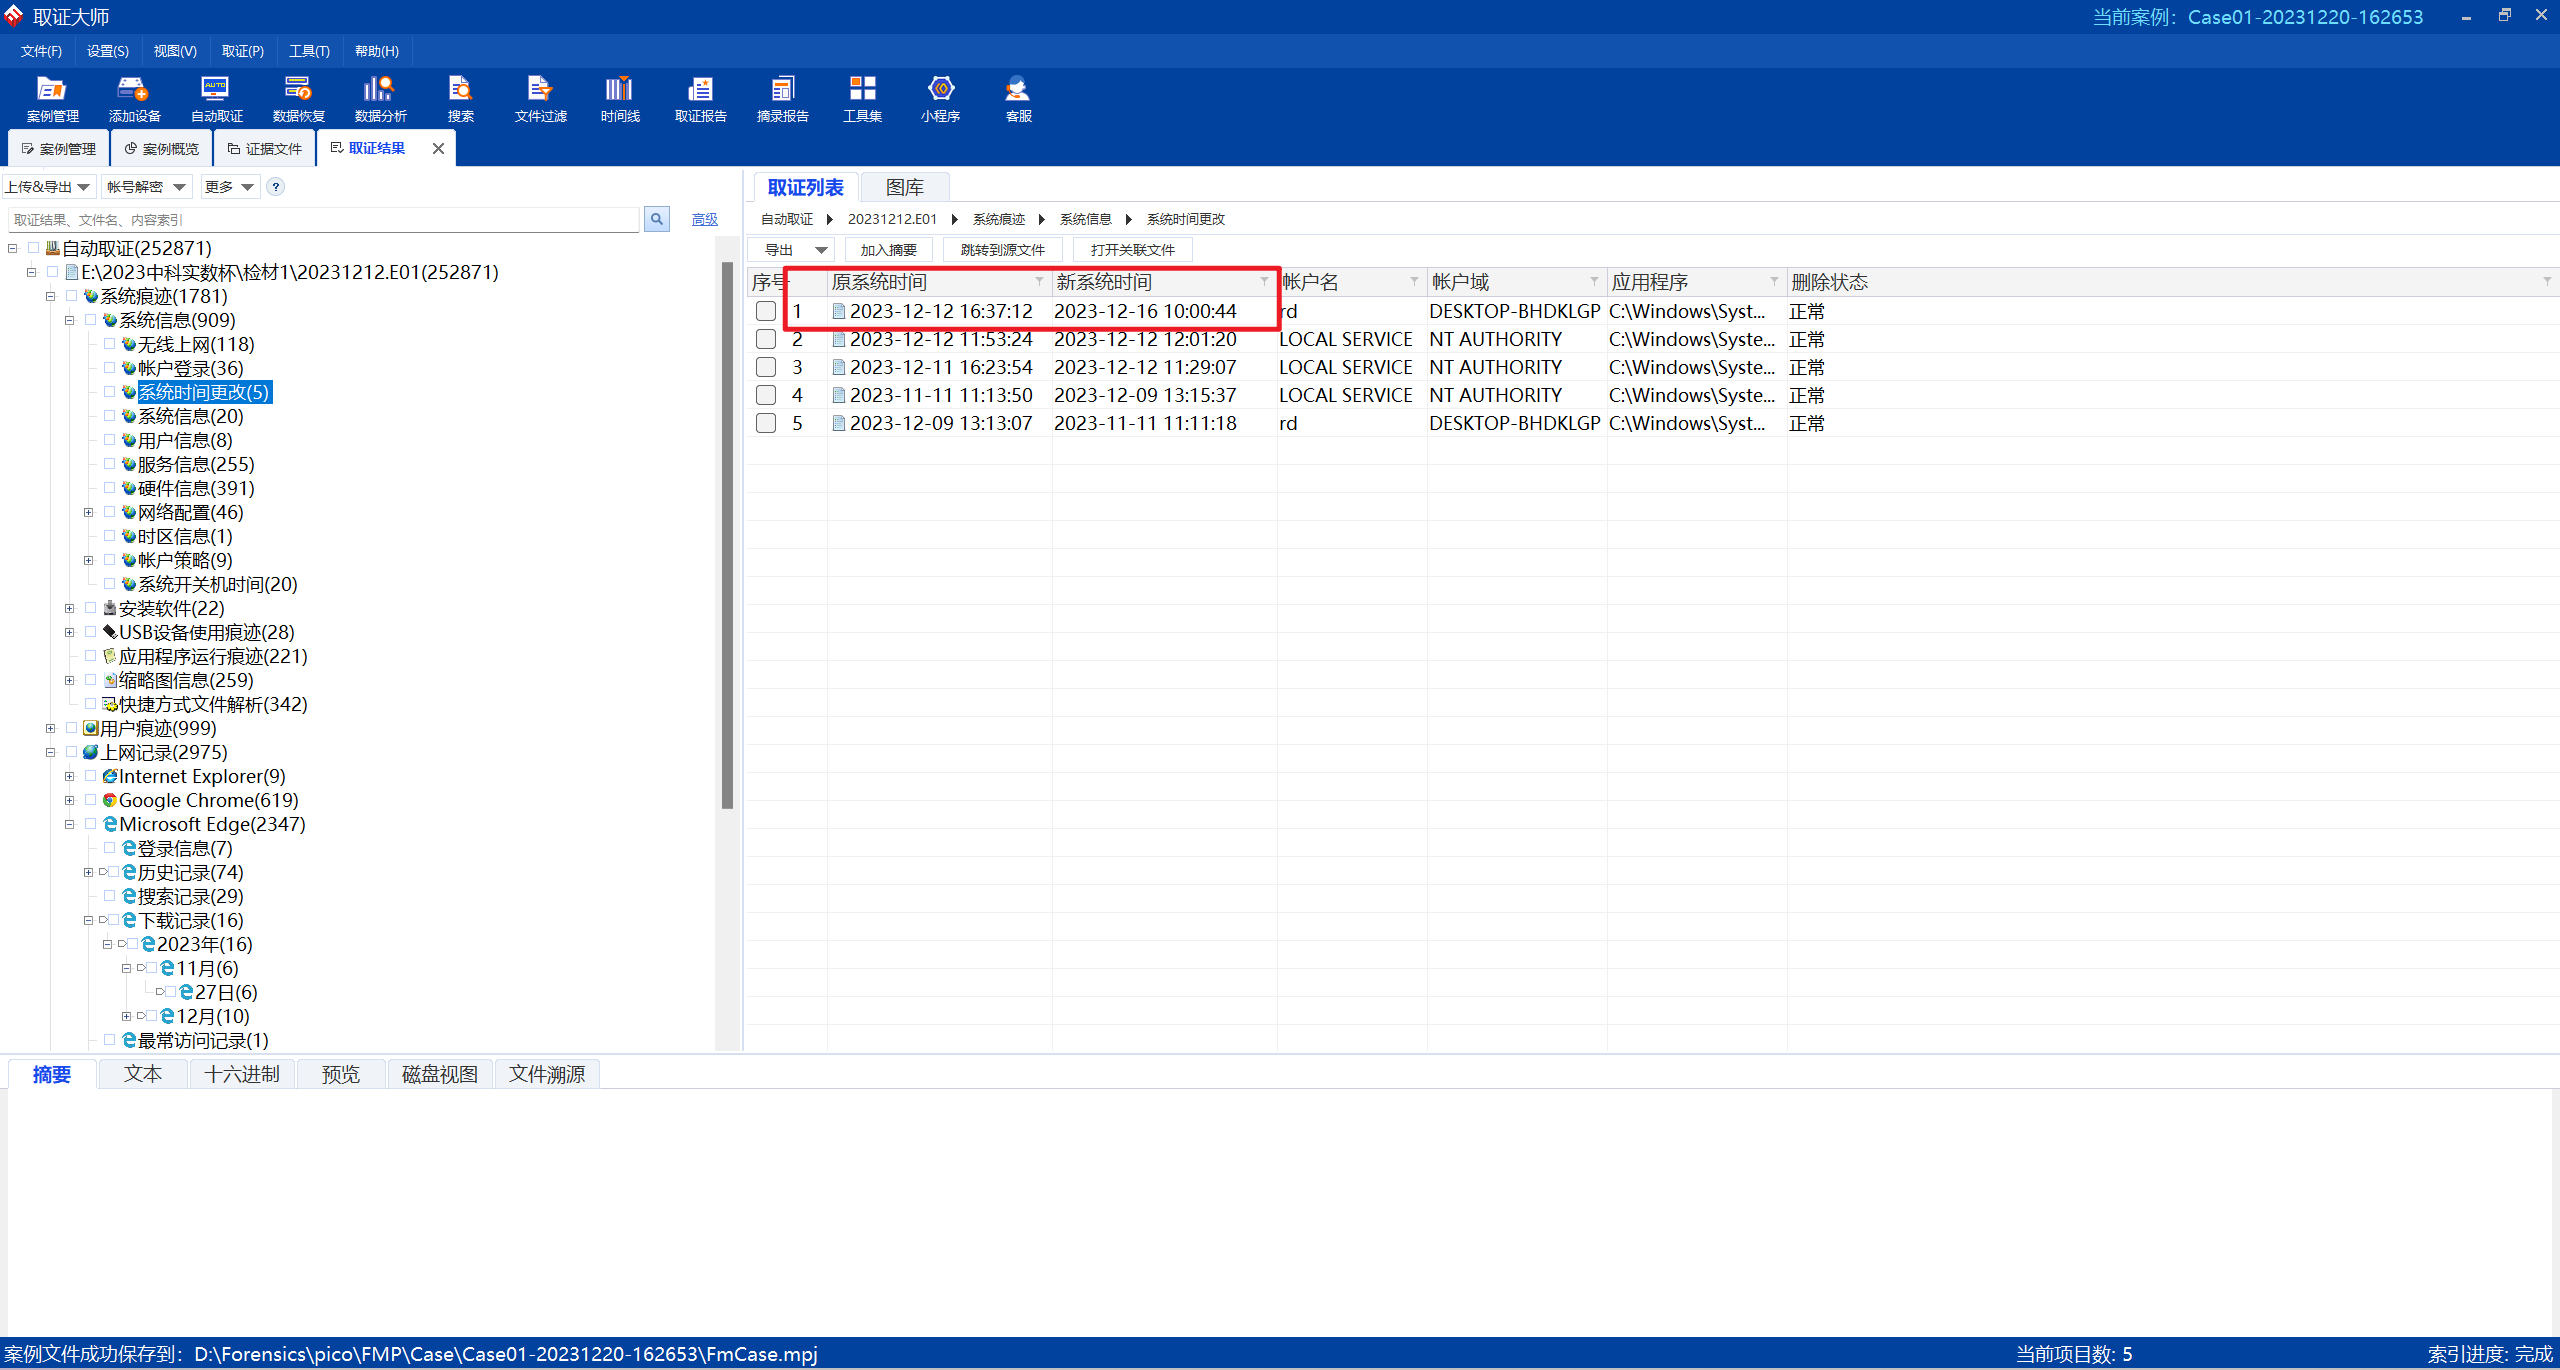This screenshot has width=2560, height=1370.
Task: Open the 帮助(H) menu
Action: (376, 51)
